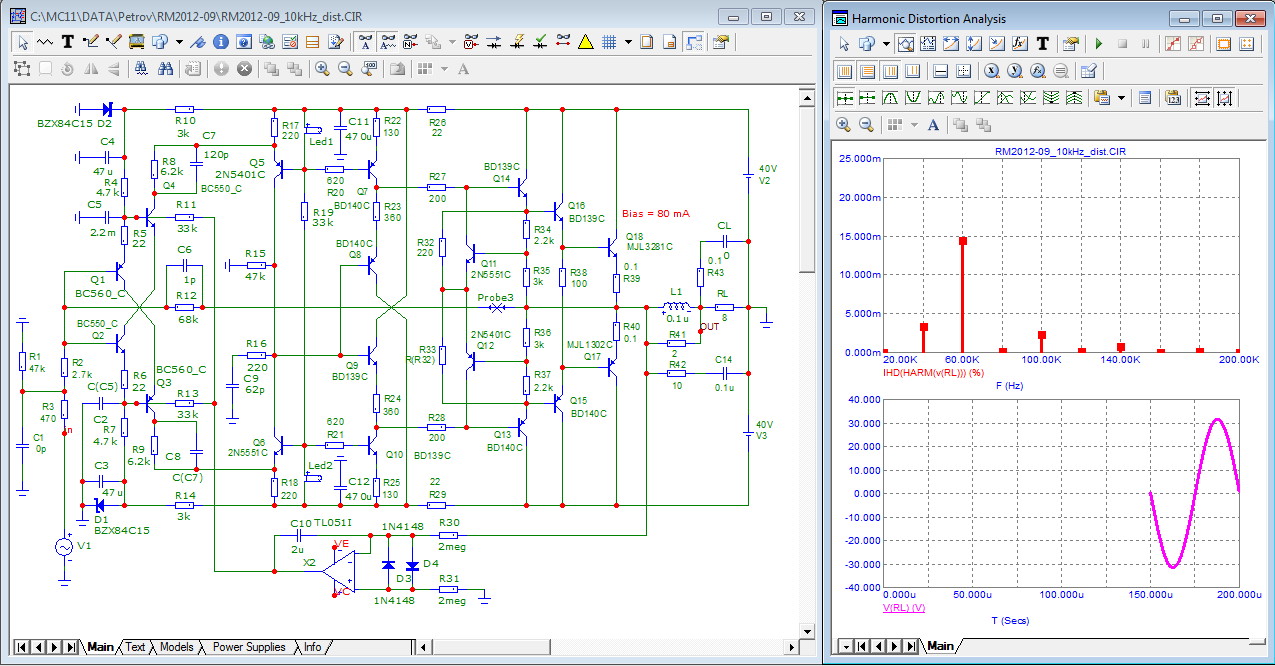Viewport: 1275px width, 666px height.
Task: Open the Power Supplies tab
Action: pos(249,647)
